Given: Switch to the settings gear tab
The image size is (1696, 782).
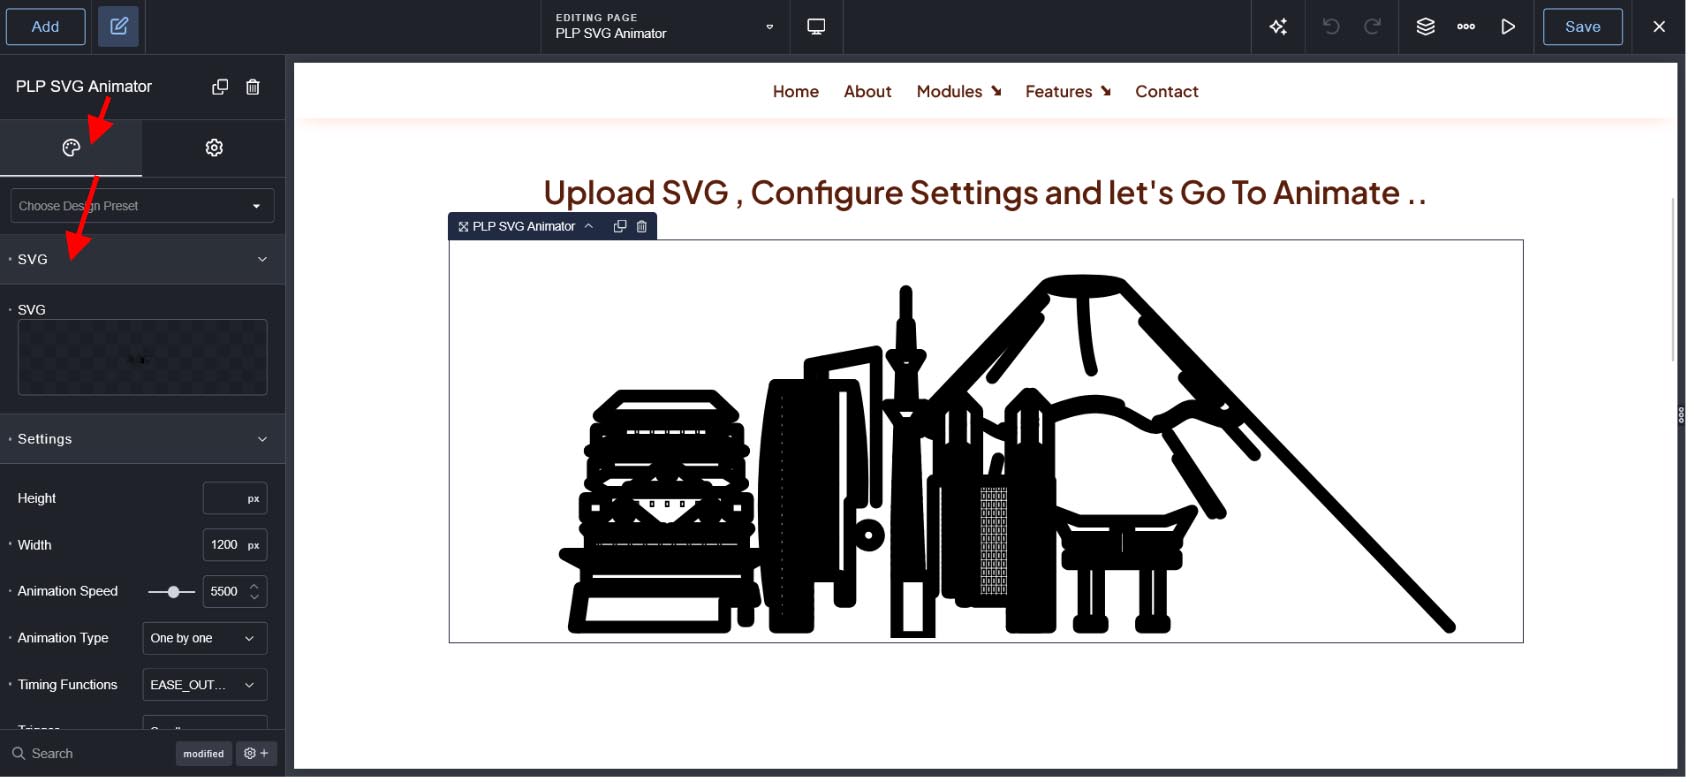Looking at the screenshot, I should coord(214,148).
